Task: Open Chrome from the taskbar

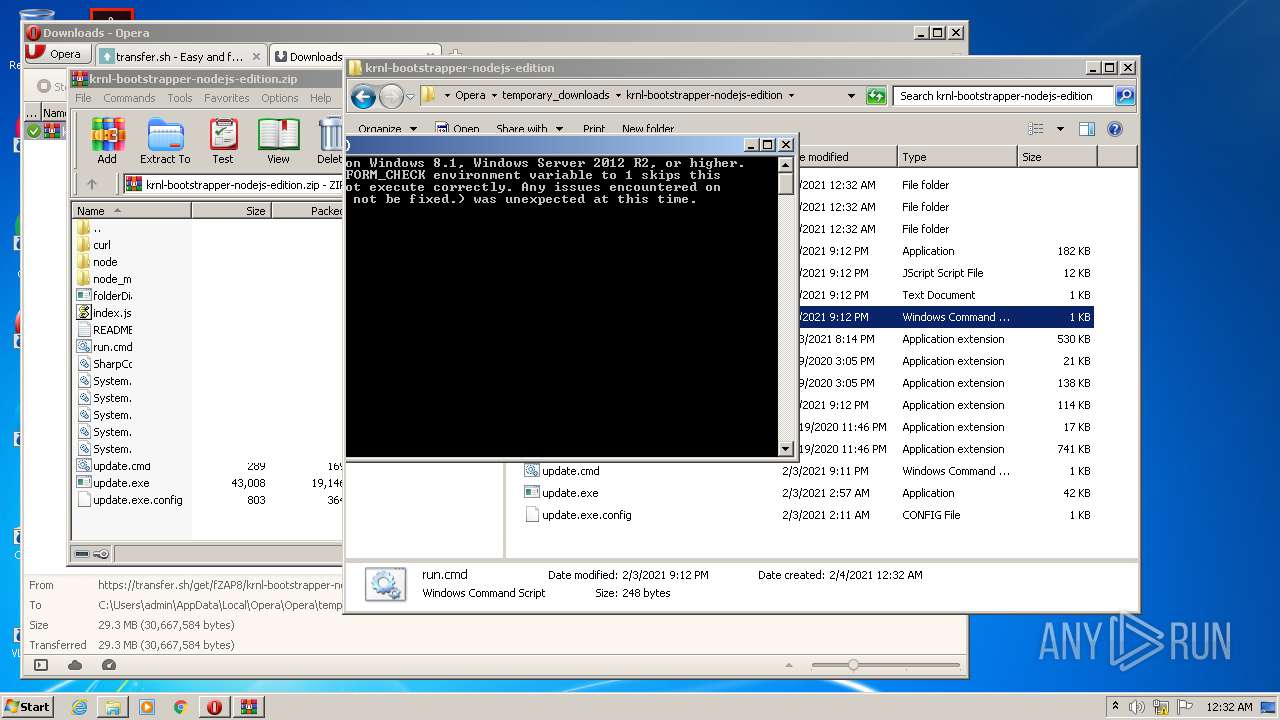Action: point(180,707)
